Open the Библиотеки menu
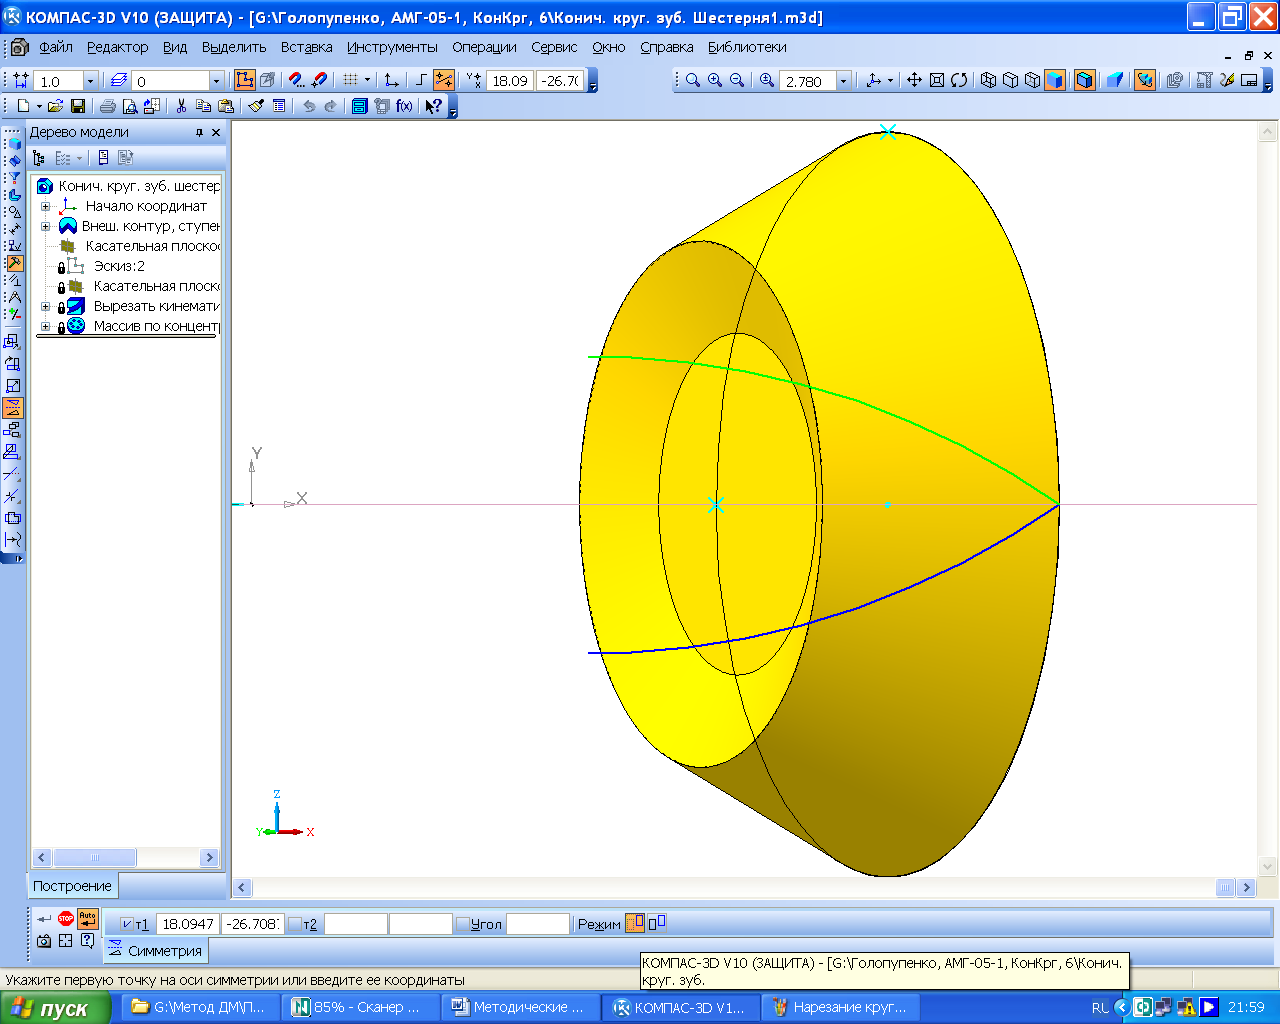Screen dimensions: 1280x1024 pos(747,47)
